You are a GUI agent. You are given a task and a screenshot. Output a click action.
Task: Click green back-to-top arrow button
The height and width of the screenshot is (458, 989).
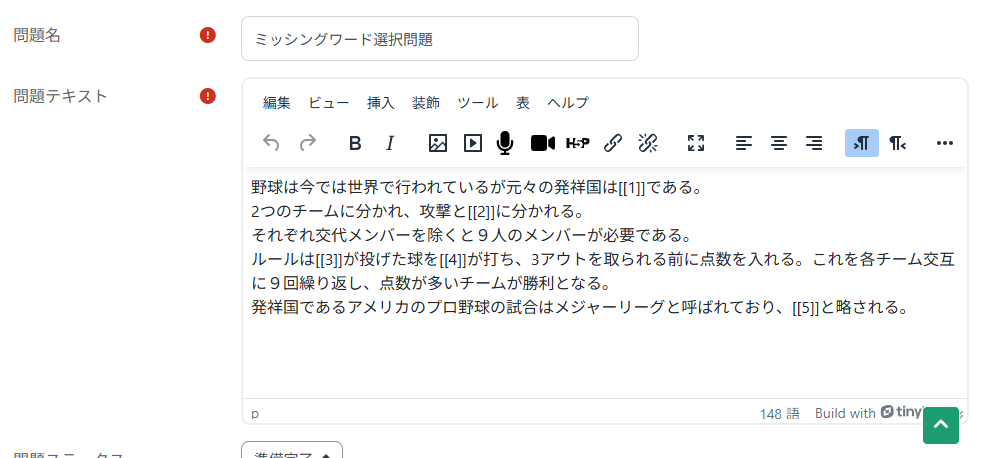click(941, 426)
